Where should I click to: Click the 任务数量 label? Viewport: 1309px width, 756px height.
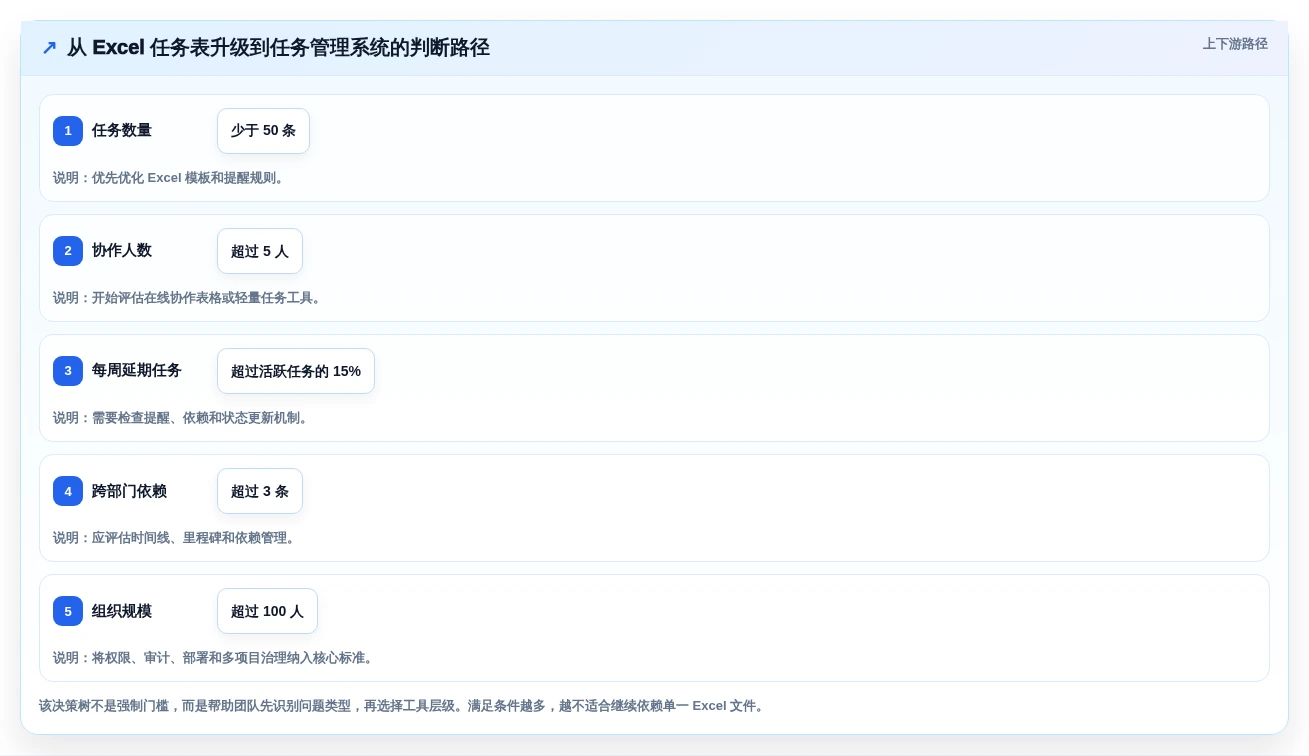coord(122,131)
